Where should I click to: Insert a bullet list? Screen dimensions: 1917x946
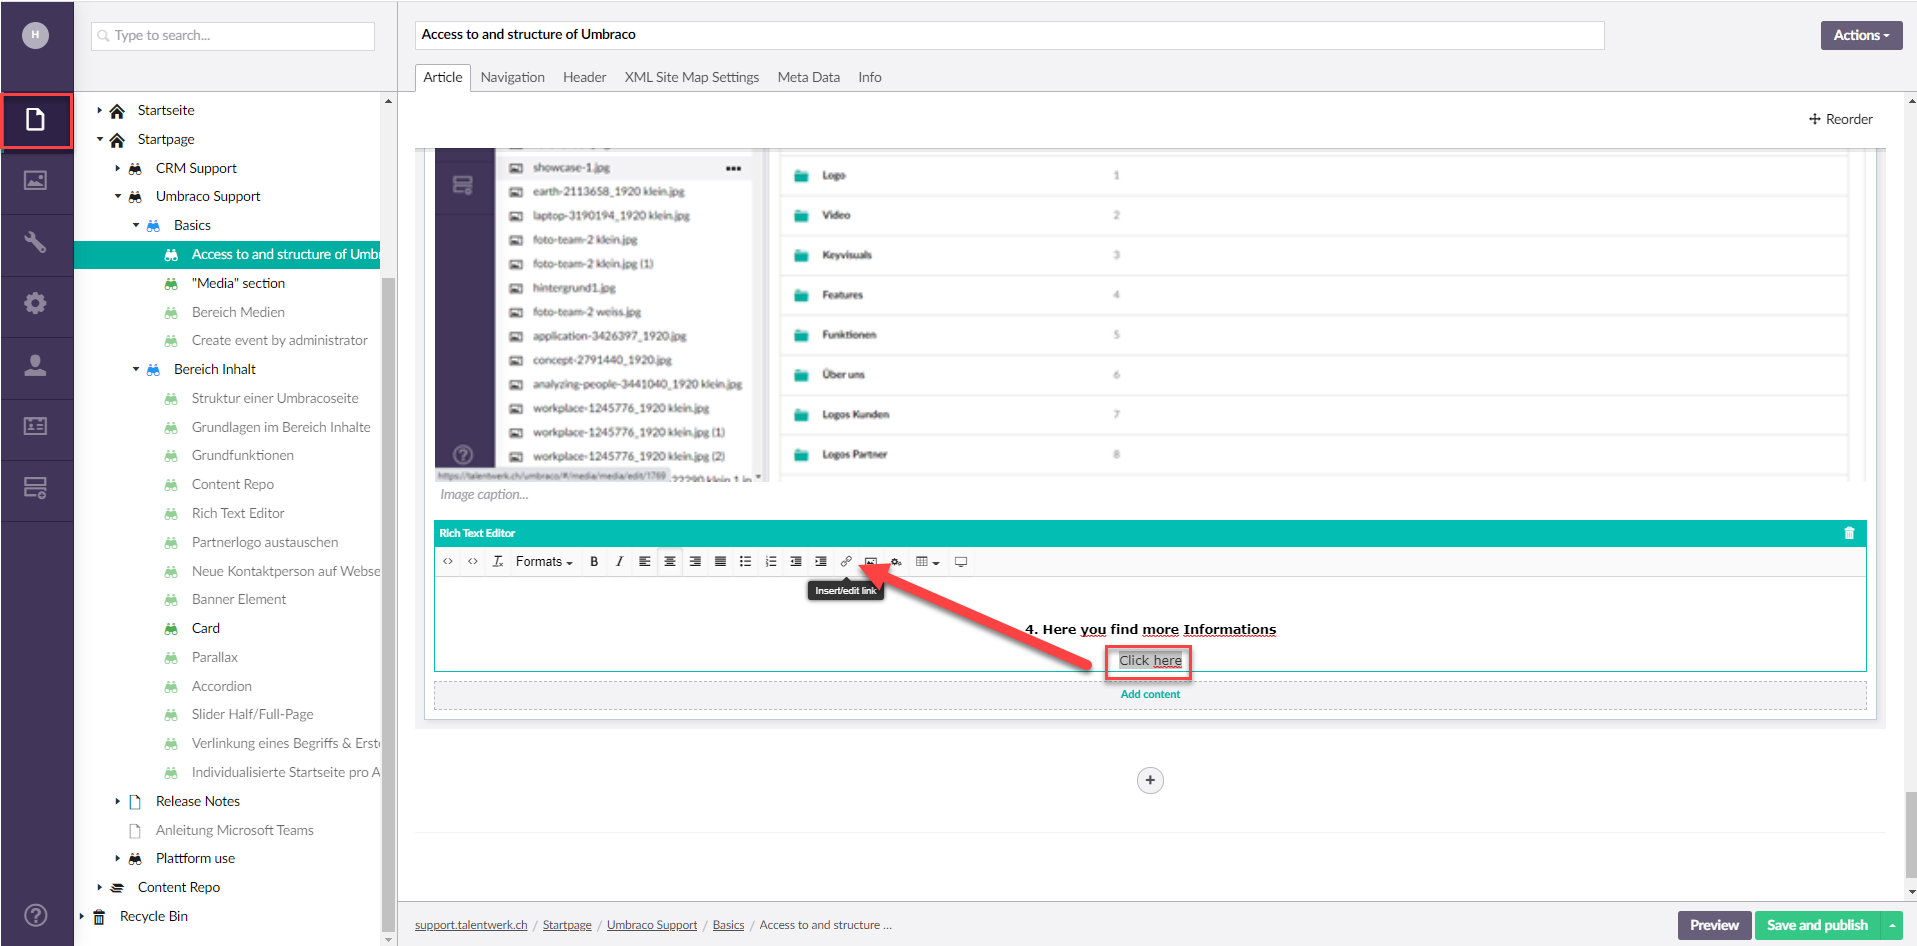(745, 562)
